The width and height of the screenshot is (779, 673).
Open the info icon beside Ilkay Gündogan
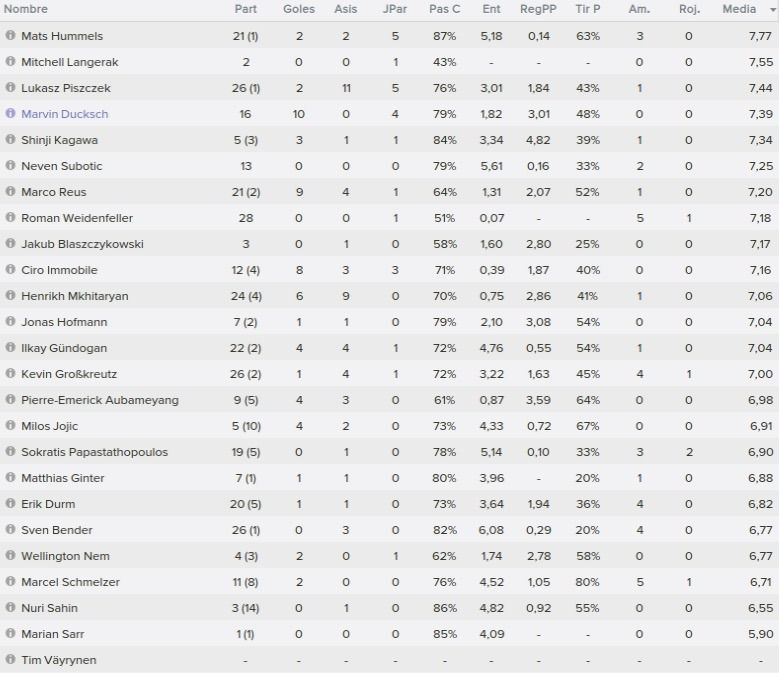pyautogui.click(x=10, y=347)
